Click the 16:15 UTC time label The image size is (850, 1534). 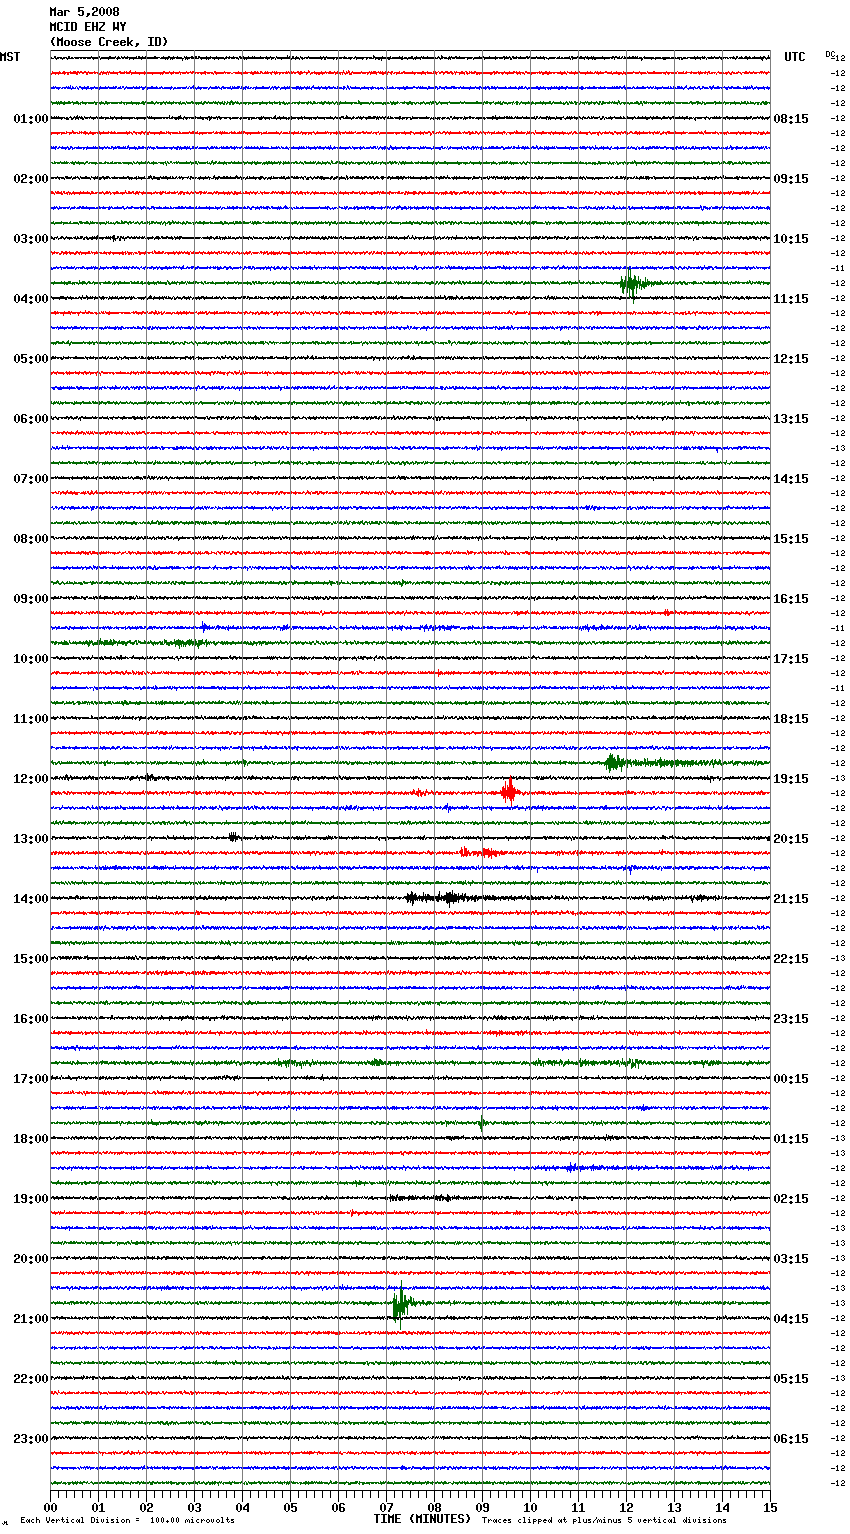click(791, 599)
